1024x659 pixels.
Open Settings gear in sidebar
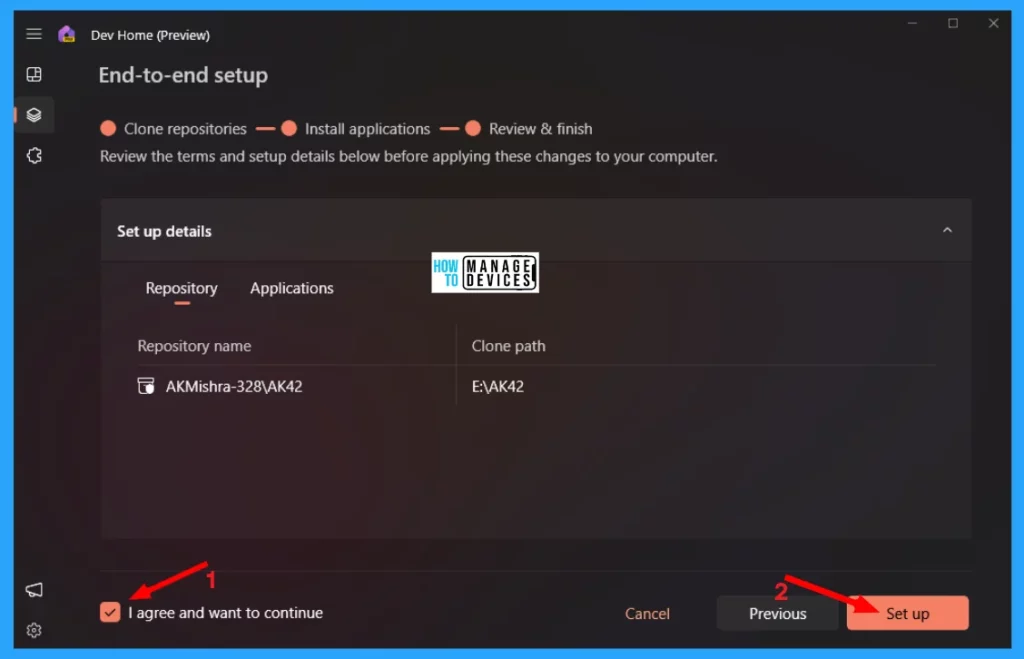coord(34,630)
